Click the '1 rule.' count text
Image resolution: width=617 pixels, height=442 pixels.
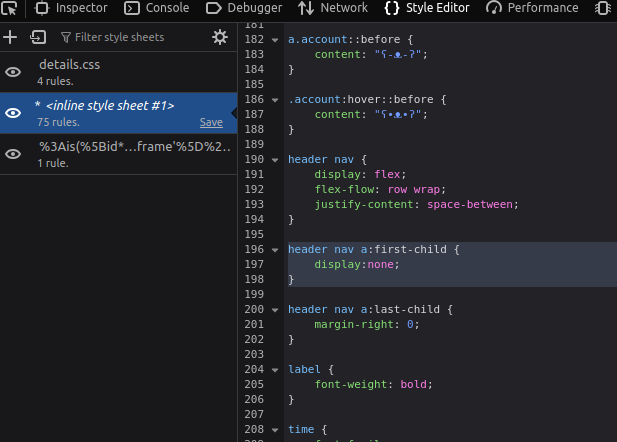(x=53, y=163)
